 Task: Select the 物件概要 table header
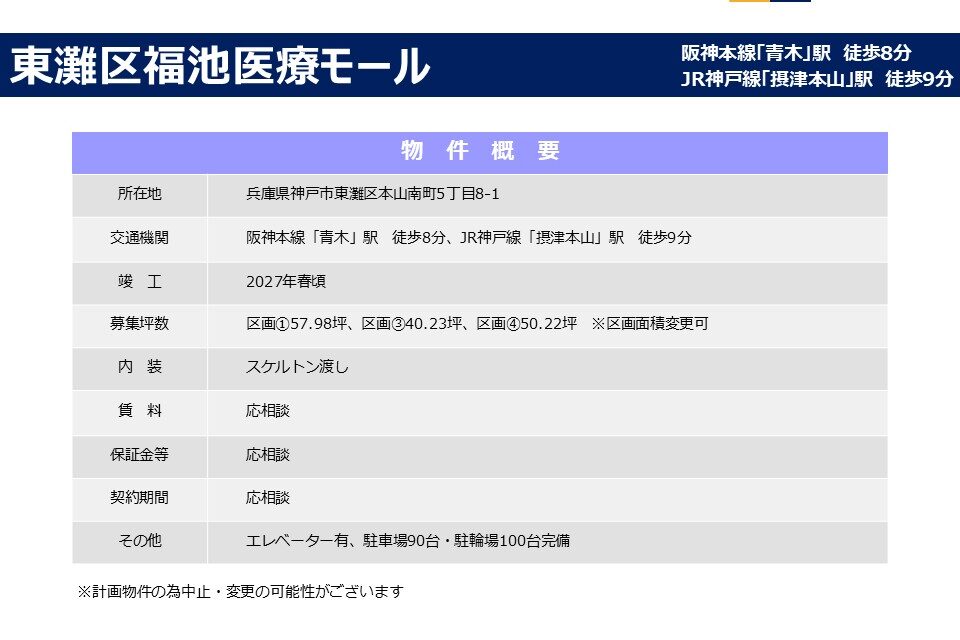tap(480, 152)
